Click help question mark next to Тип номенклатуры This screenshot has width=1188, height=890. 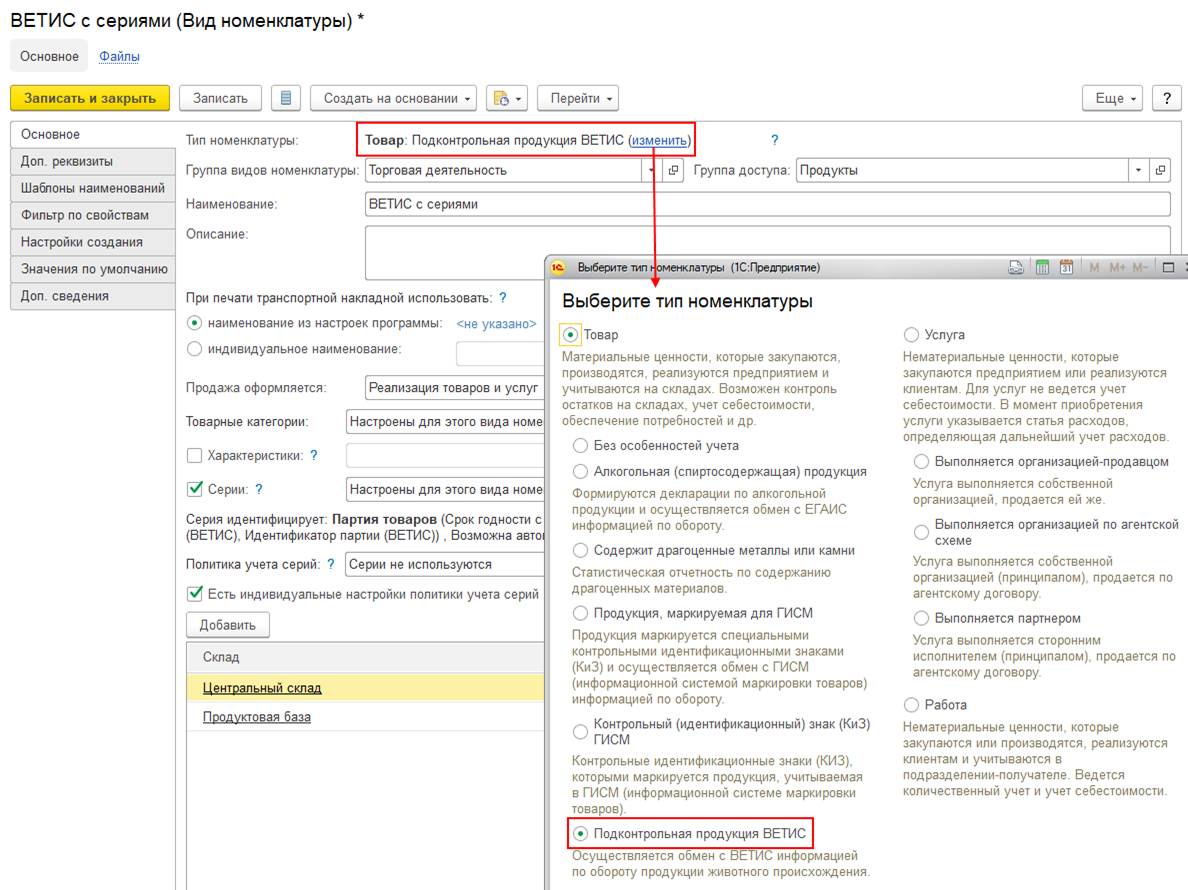coord(774,140)
